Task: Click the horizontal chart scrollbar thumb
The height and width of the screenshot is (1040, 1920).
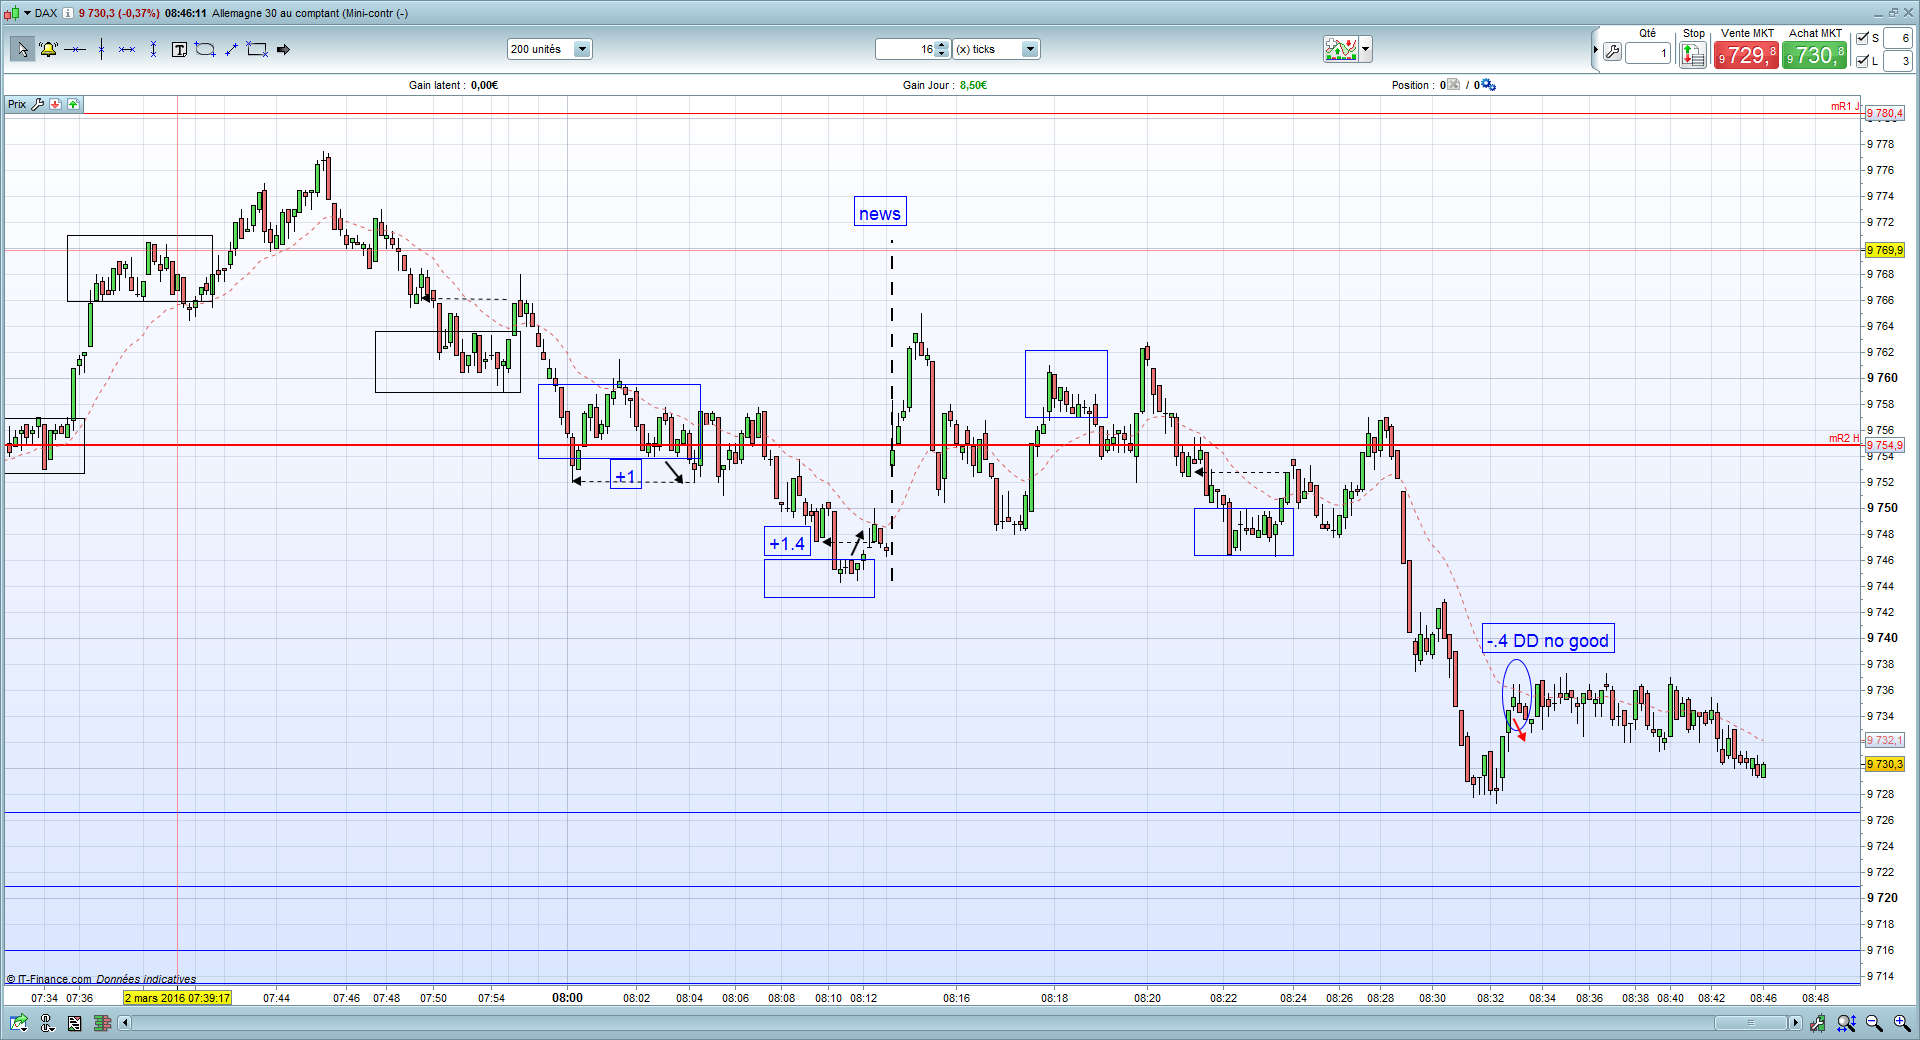Action: [1750, 1023]
